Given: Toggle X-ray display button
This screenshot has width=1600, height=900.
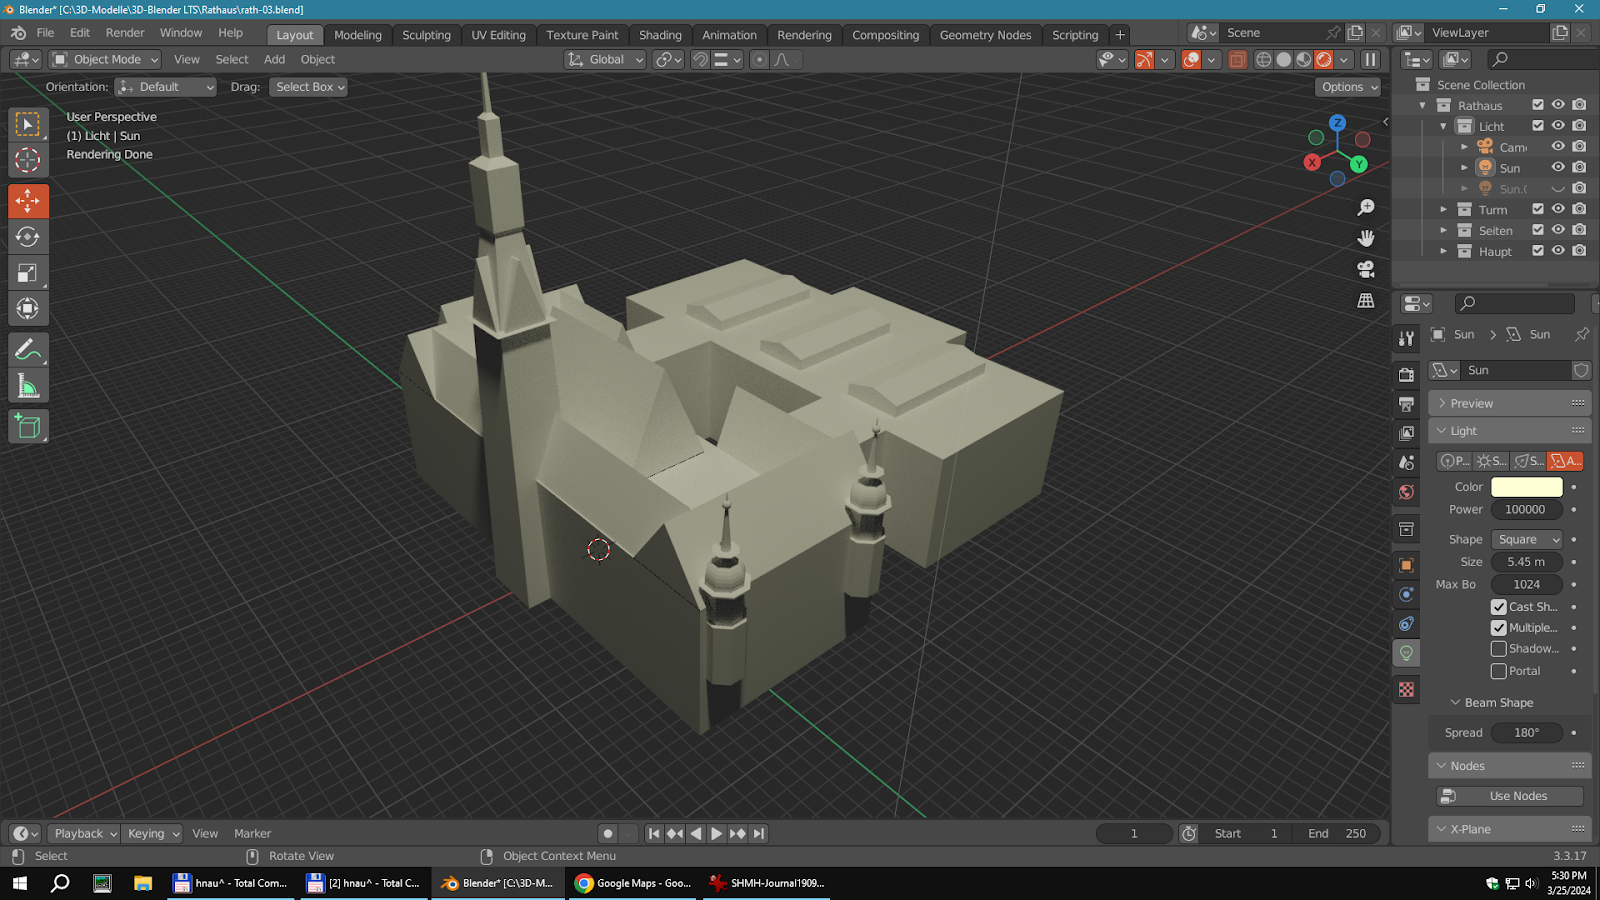Looking at the screenshot, I should [1237, 60].
